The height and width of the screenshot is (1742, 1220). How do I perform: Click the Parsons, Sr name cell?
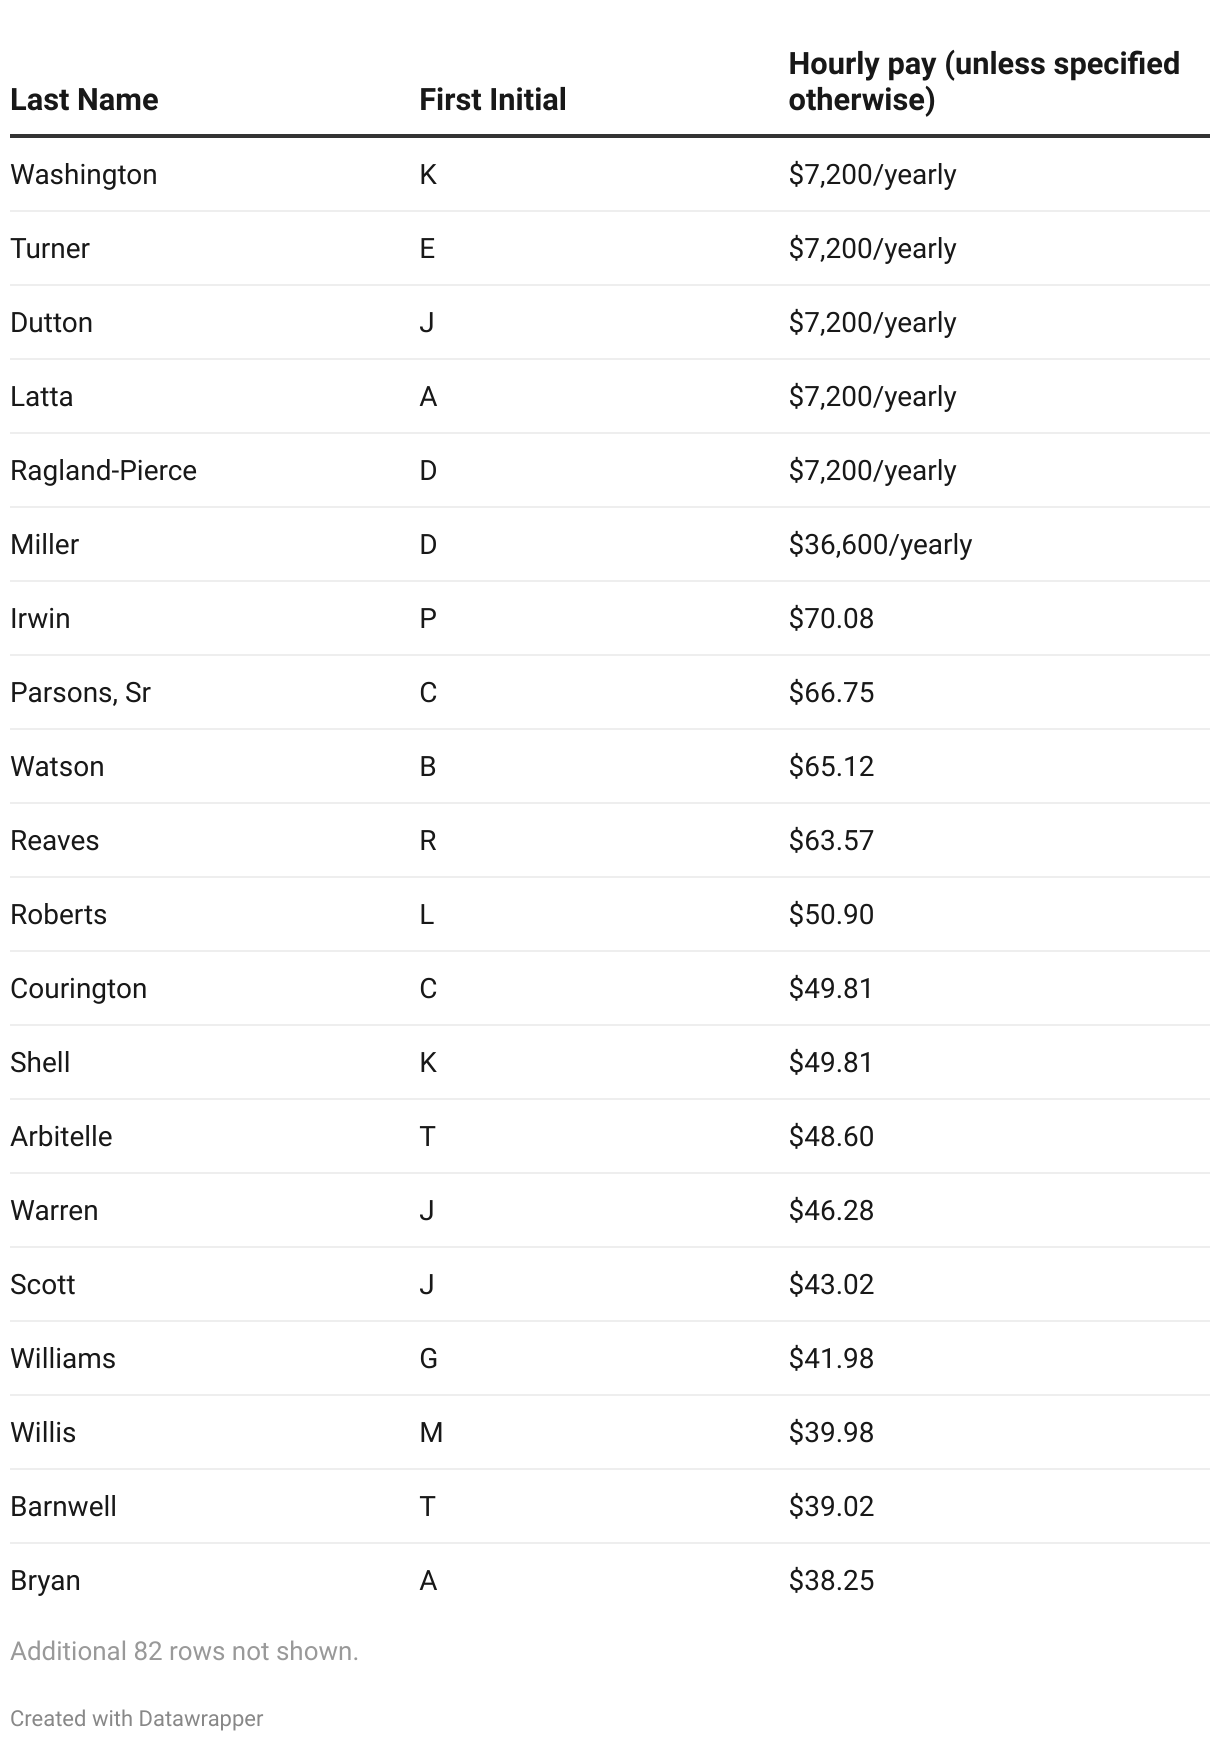80,693
